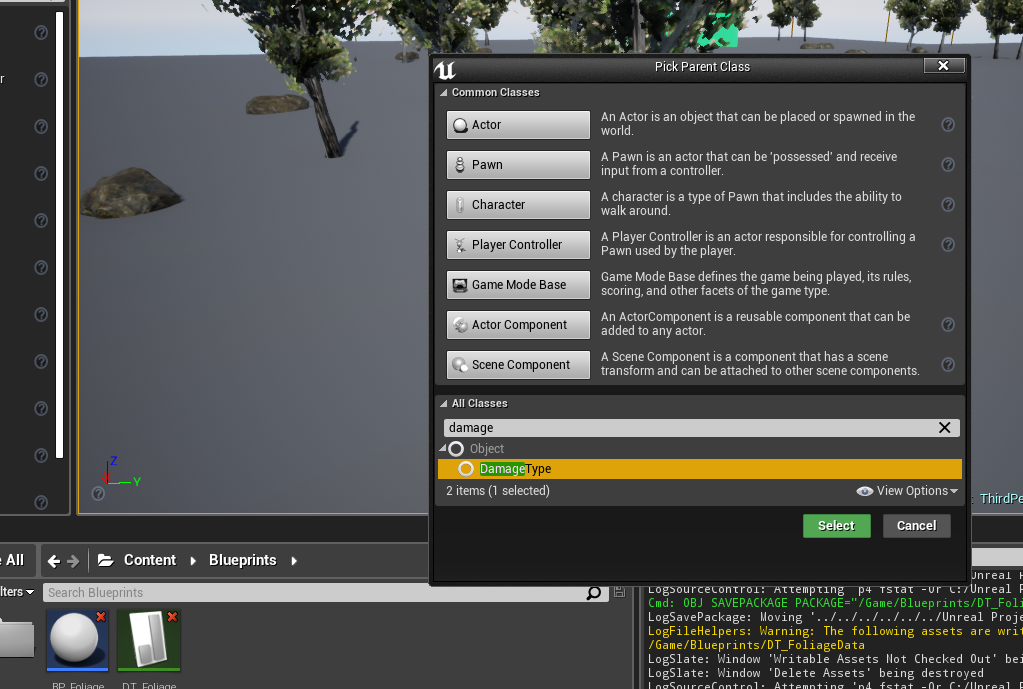Click the partially visible folder thumbnail

(x=17, y=639)
